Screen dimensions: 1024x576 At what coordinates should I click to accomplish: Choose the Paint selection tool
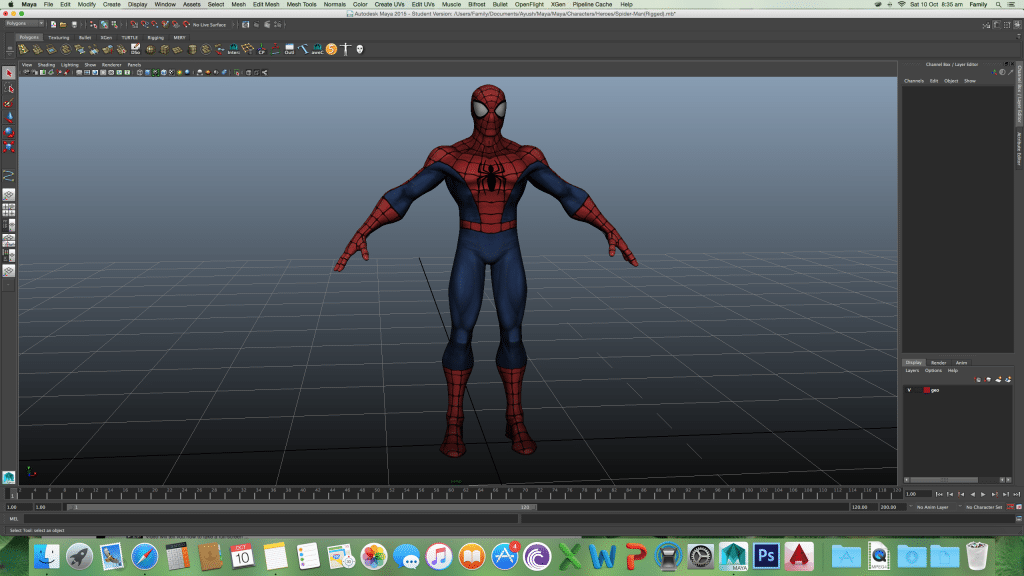[8, 103]
